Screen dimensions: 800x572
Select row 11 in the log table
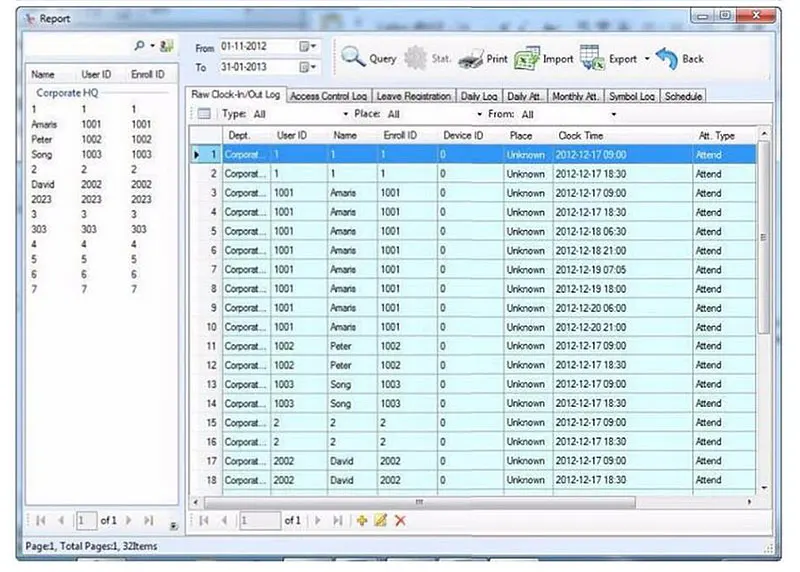pyautogui.click(x=472, y=346)
